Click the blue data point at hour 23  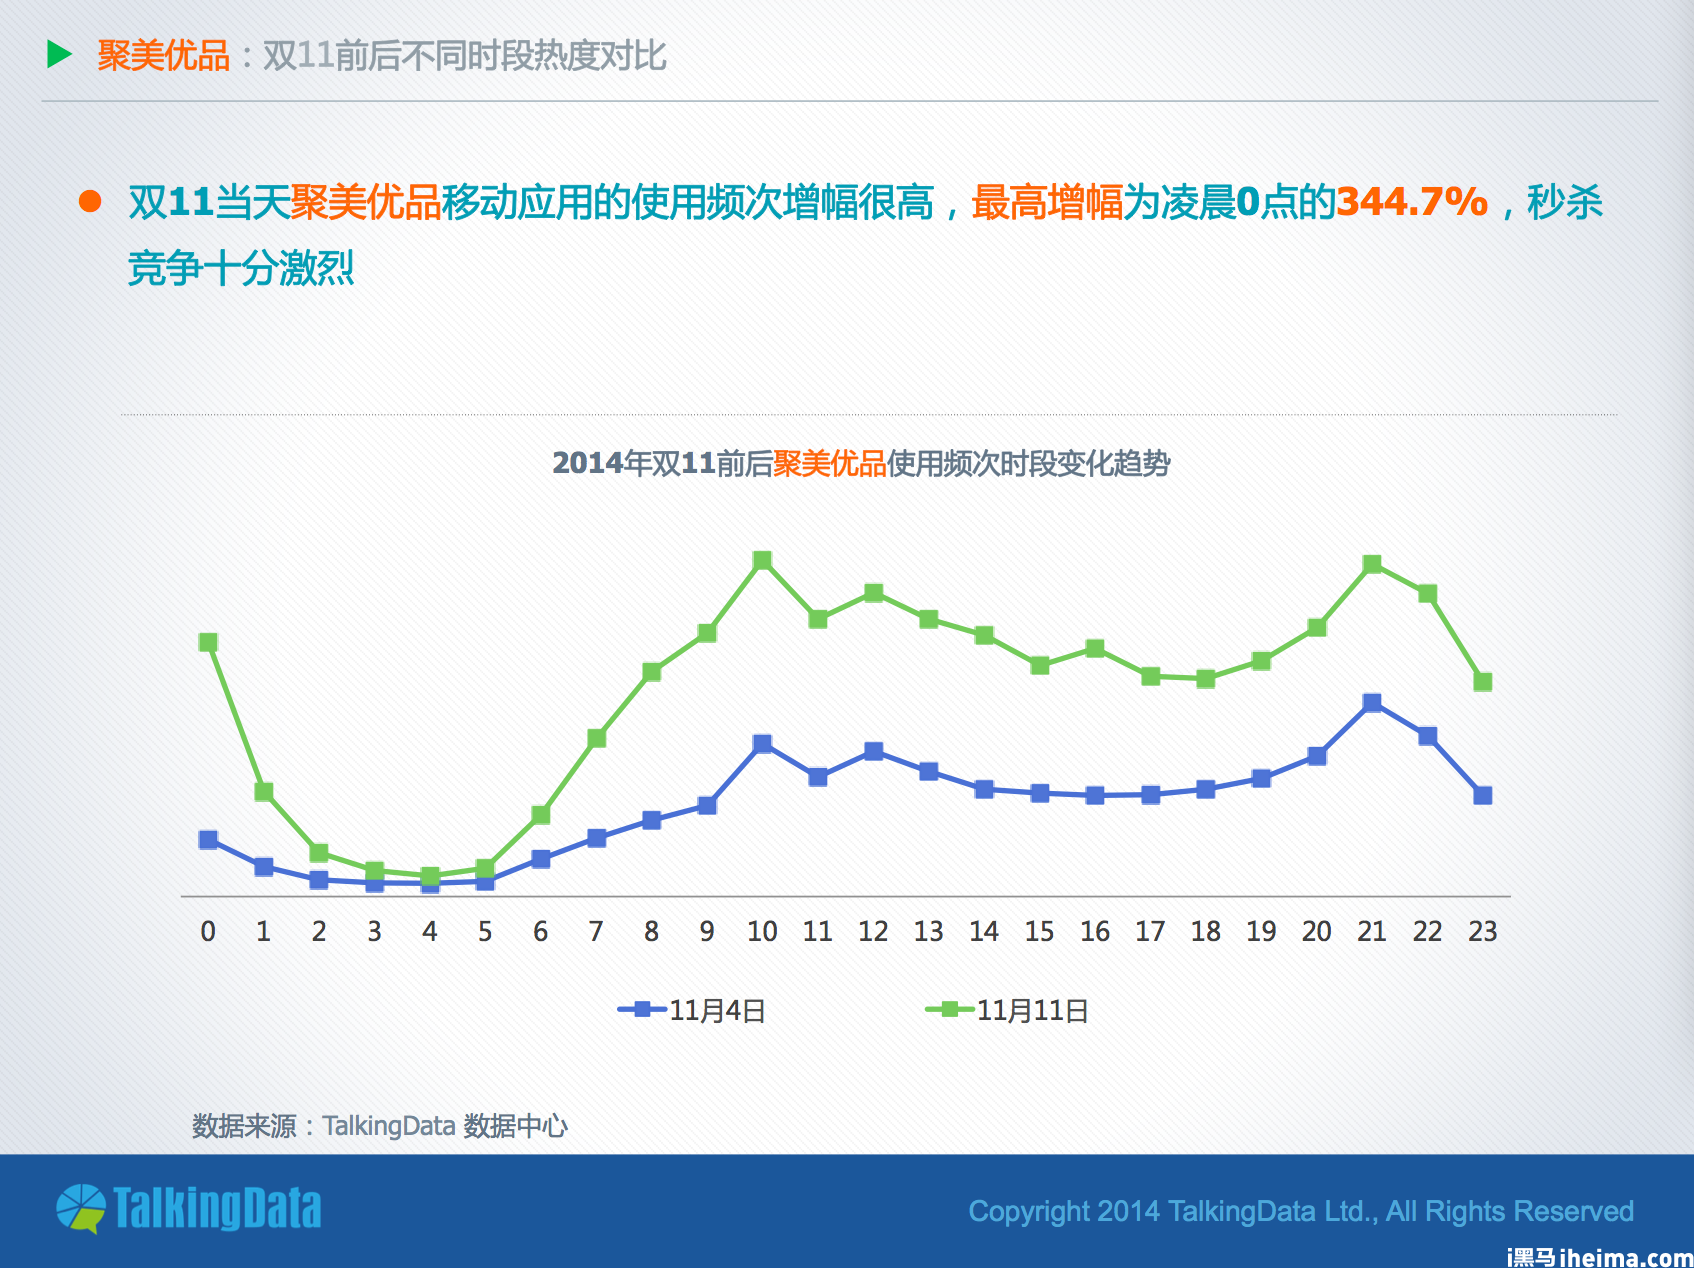click(x=1483, y=795)
